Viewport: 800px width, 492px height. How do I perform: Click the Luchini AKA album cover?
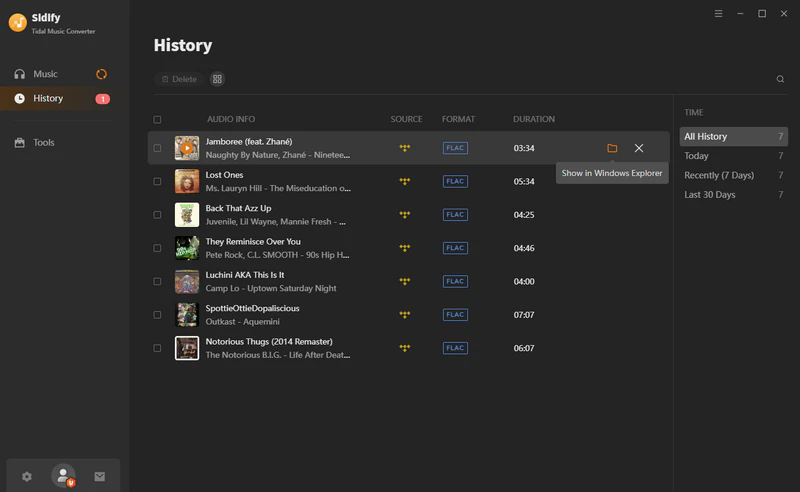point(187,281)
